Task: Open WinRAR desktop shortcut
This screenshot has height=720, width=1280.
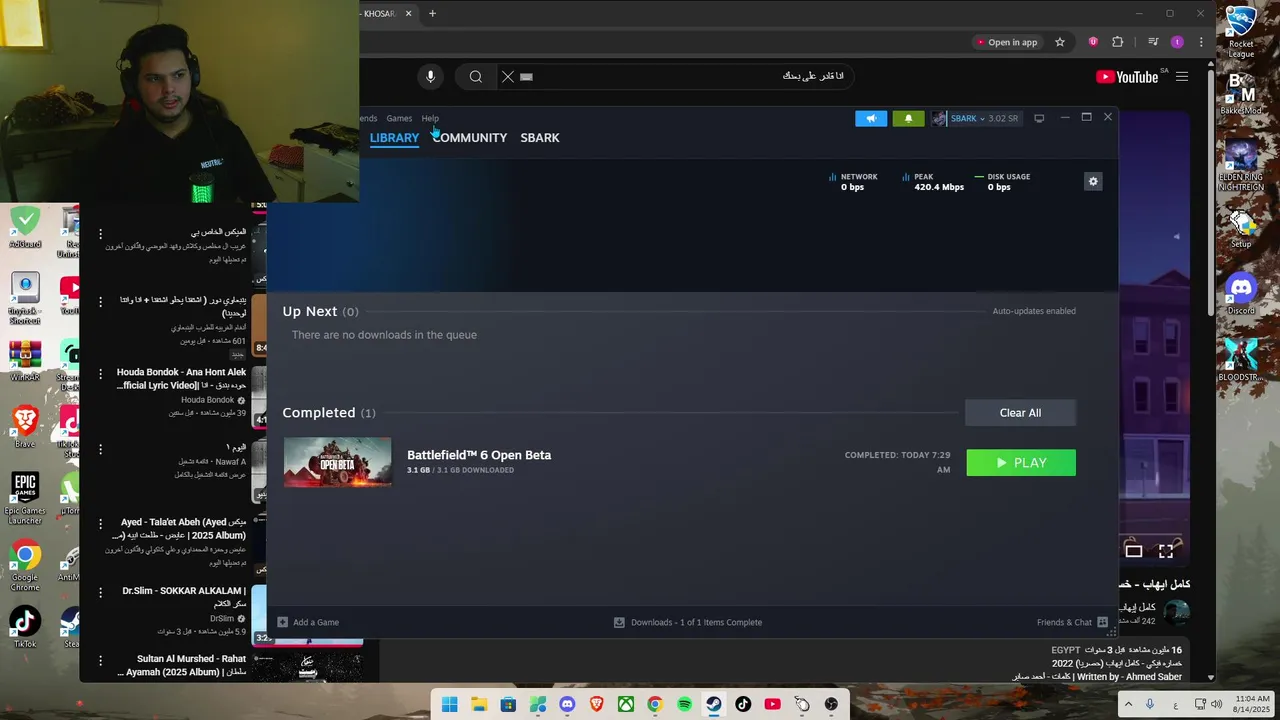Action: (25, 362)
